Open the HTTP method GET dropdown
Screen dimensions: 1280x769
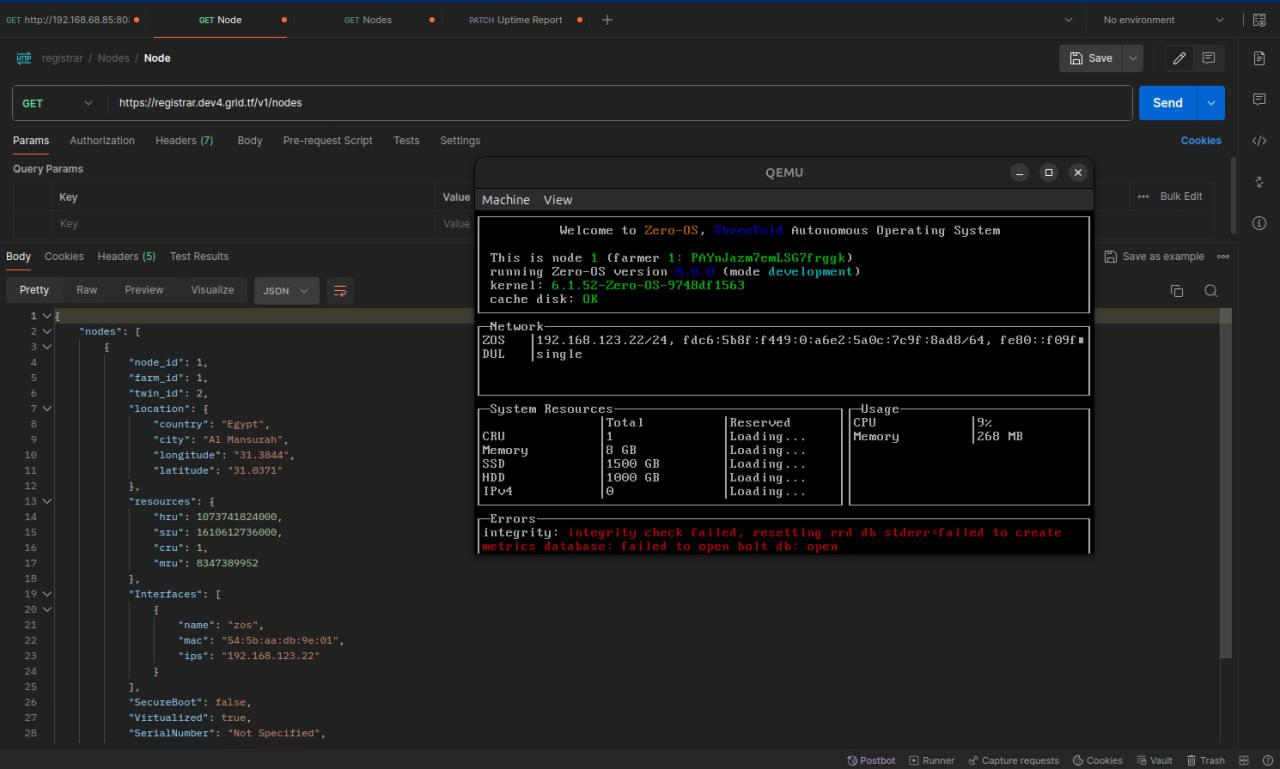point(60,103)
